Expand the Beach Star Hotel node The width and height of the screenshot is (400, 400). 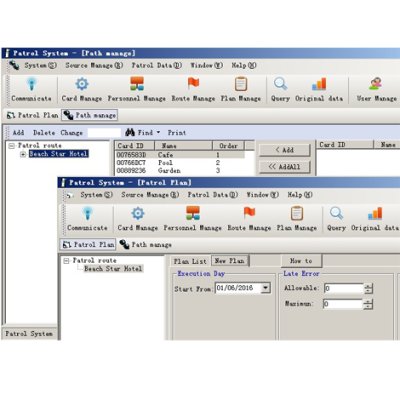tap(23, 154)
